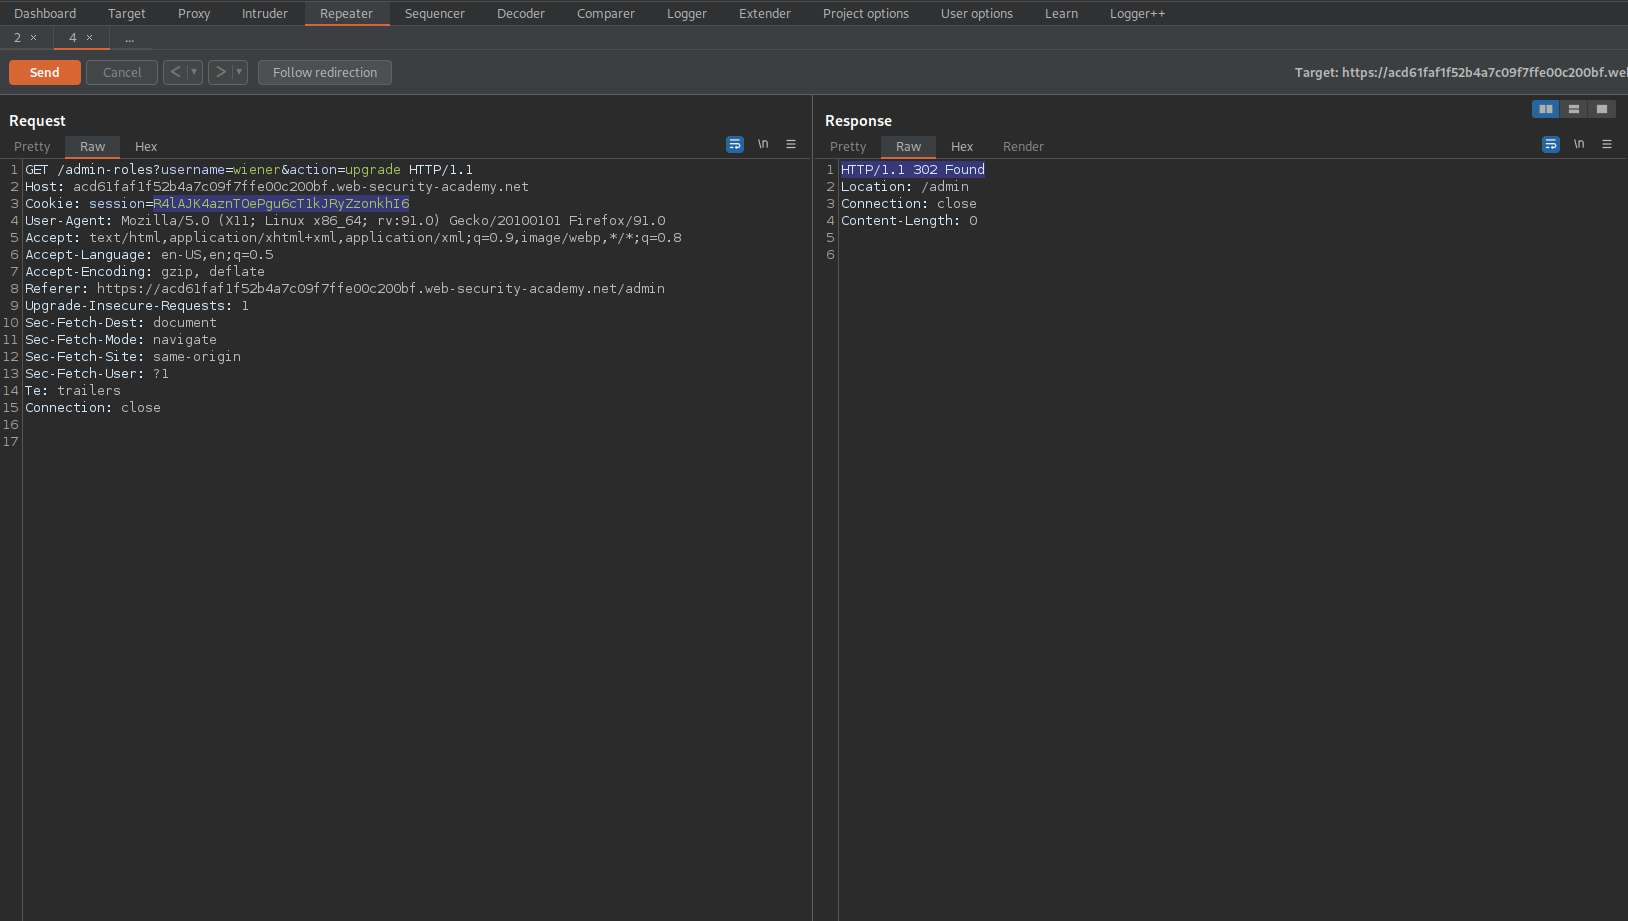Open User options tab

point(977,13)
